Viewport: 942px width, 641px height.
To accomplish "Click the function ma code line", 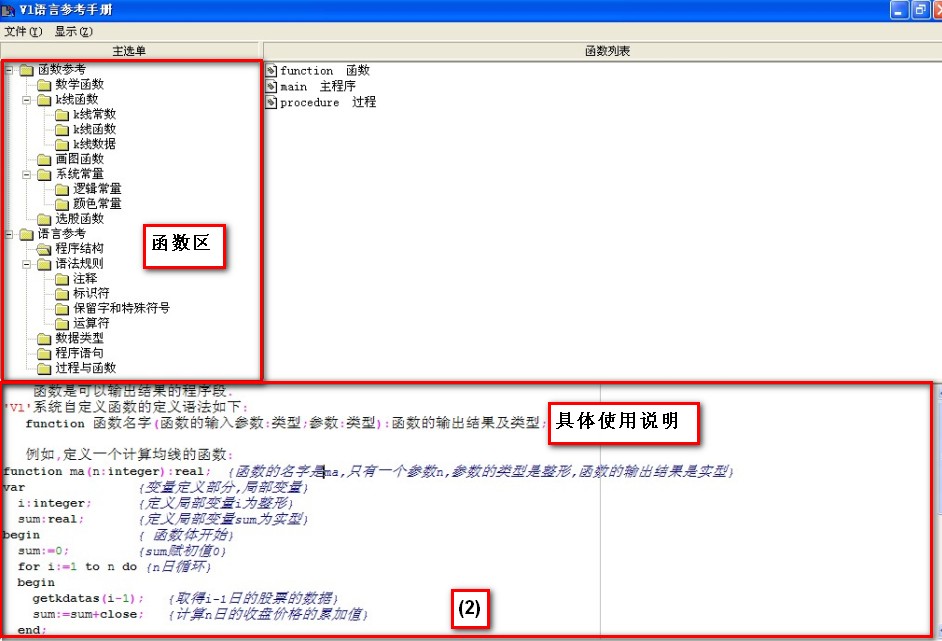I will coord(107,471).
